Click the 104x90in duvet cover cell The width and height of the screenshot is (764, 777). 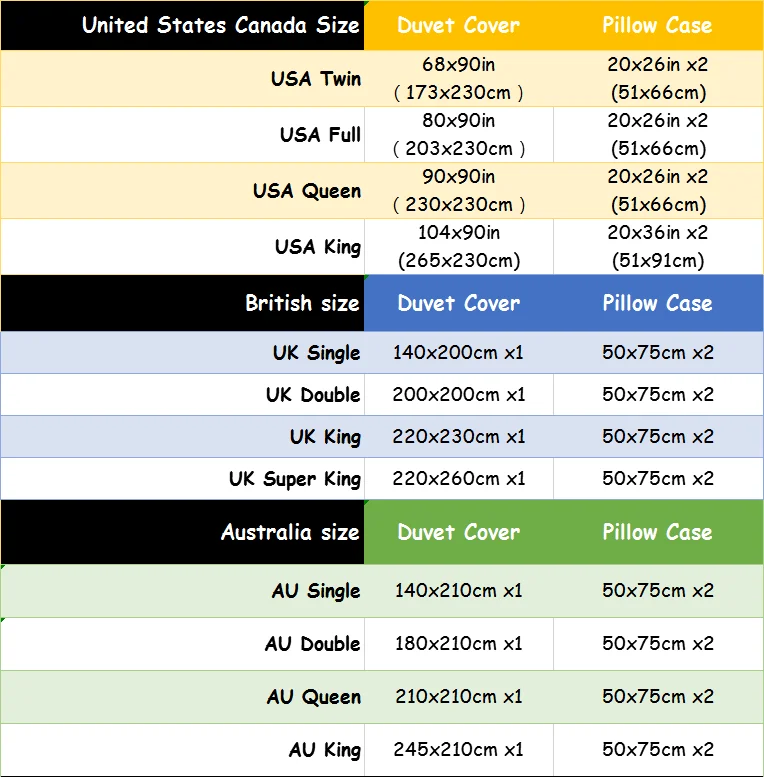point(459,246)
